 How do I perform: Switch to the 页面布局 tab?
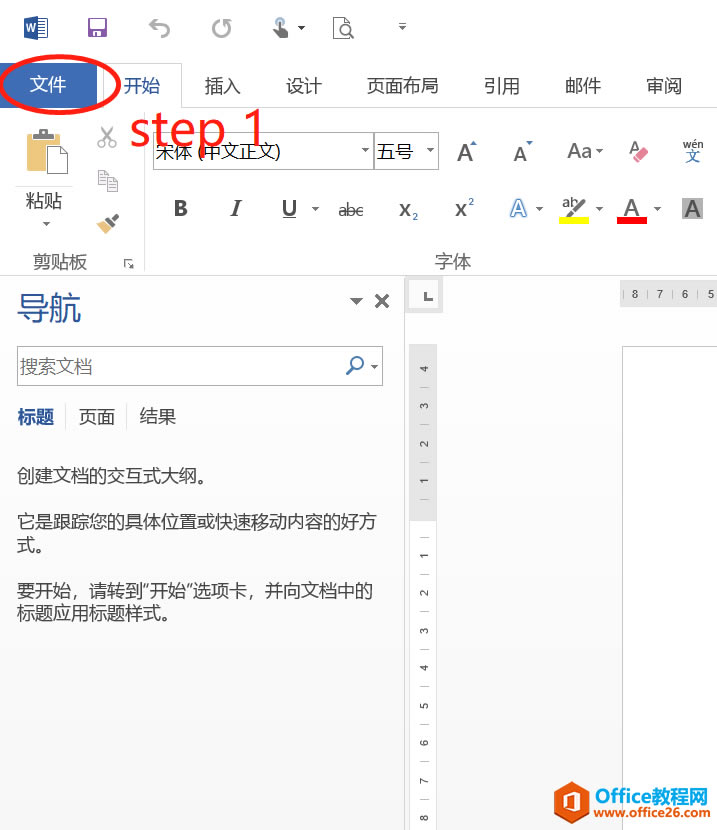(x=403, y=86)
